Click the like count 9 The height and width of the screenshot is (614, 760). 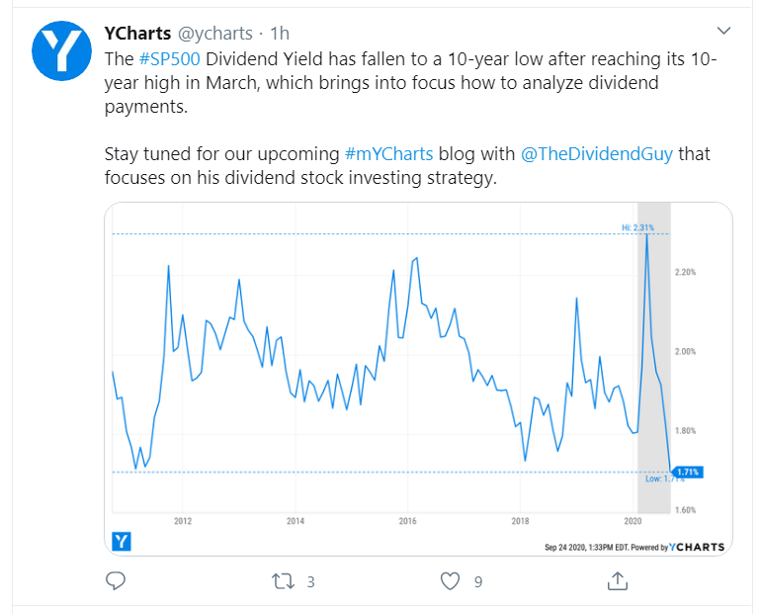(479, 581)
